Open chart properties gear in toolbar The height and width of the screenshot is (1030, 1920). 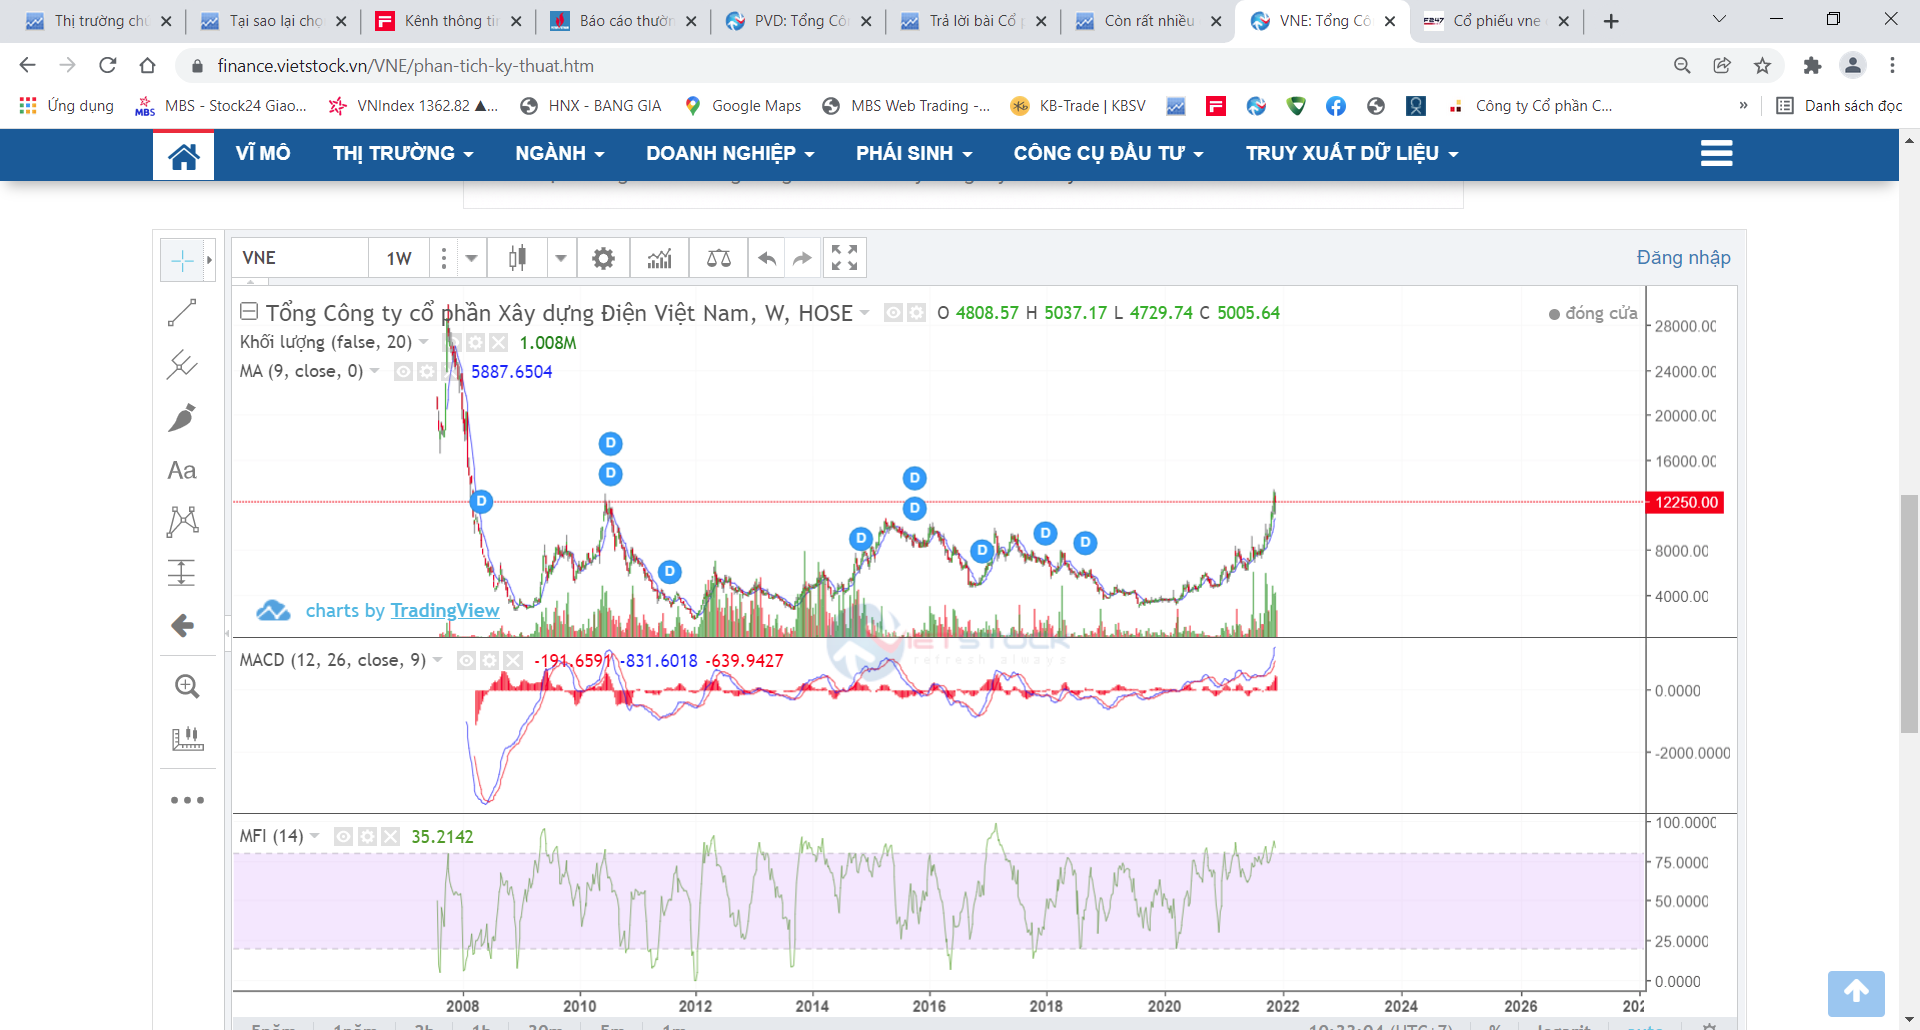pos(603,258)
